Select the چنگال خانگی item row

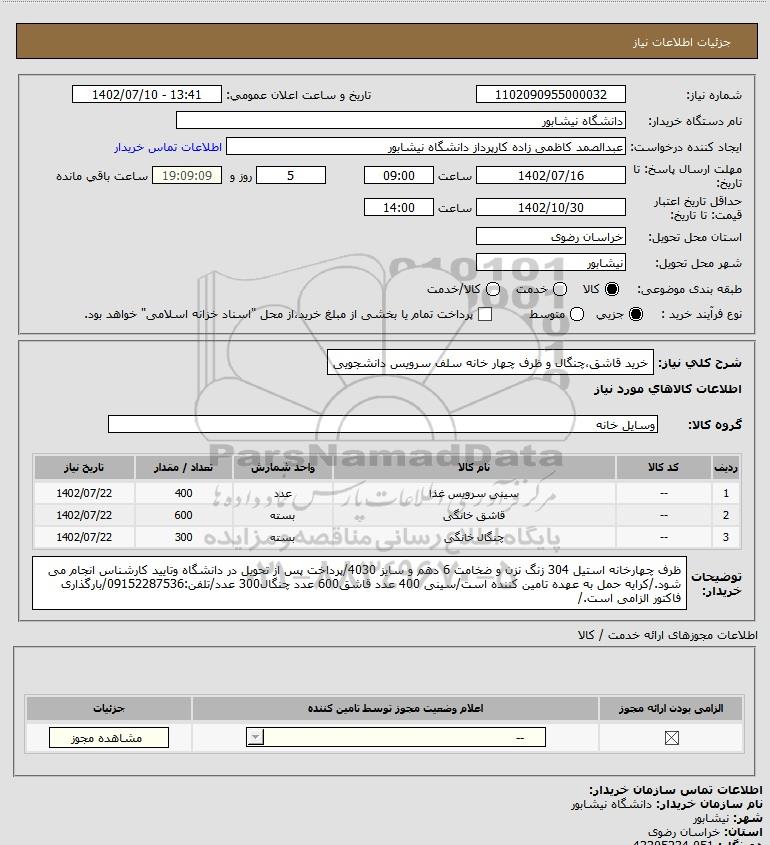387,537
